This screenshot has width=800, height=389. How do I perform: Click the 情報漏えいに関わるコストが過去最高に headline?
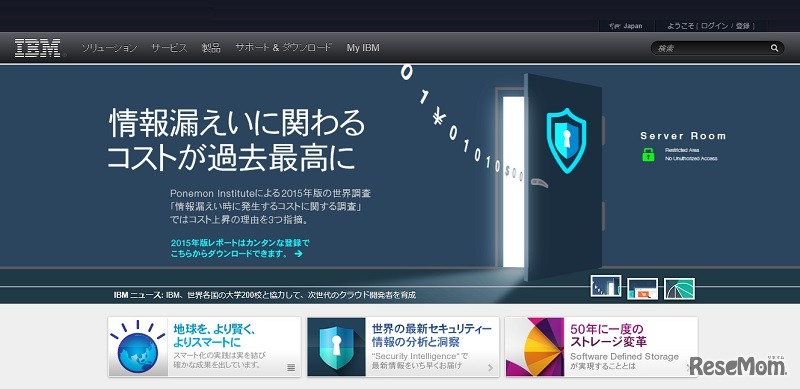click(x=236, y=140)
